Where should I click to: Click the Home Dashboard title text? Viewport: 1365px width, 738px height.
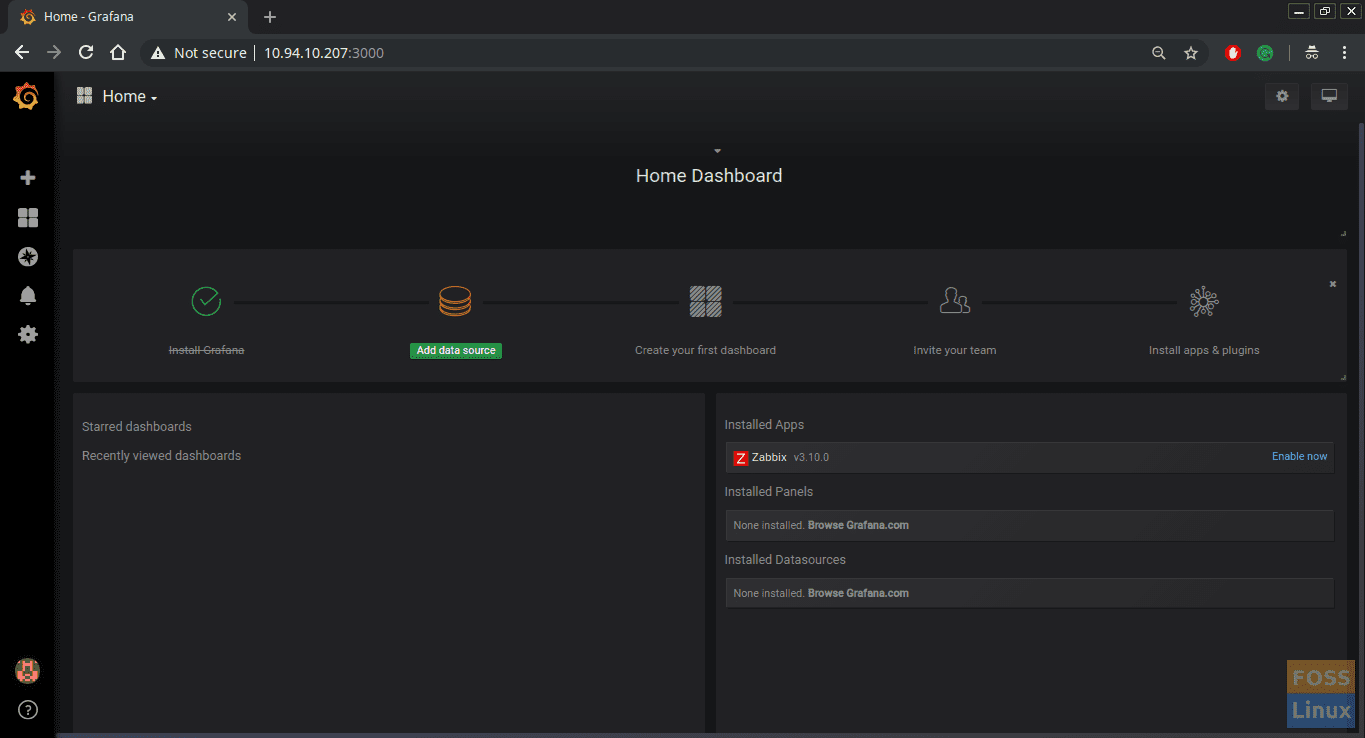click(x=709, y=176)
